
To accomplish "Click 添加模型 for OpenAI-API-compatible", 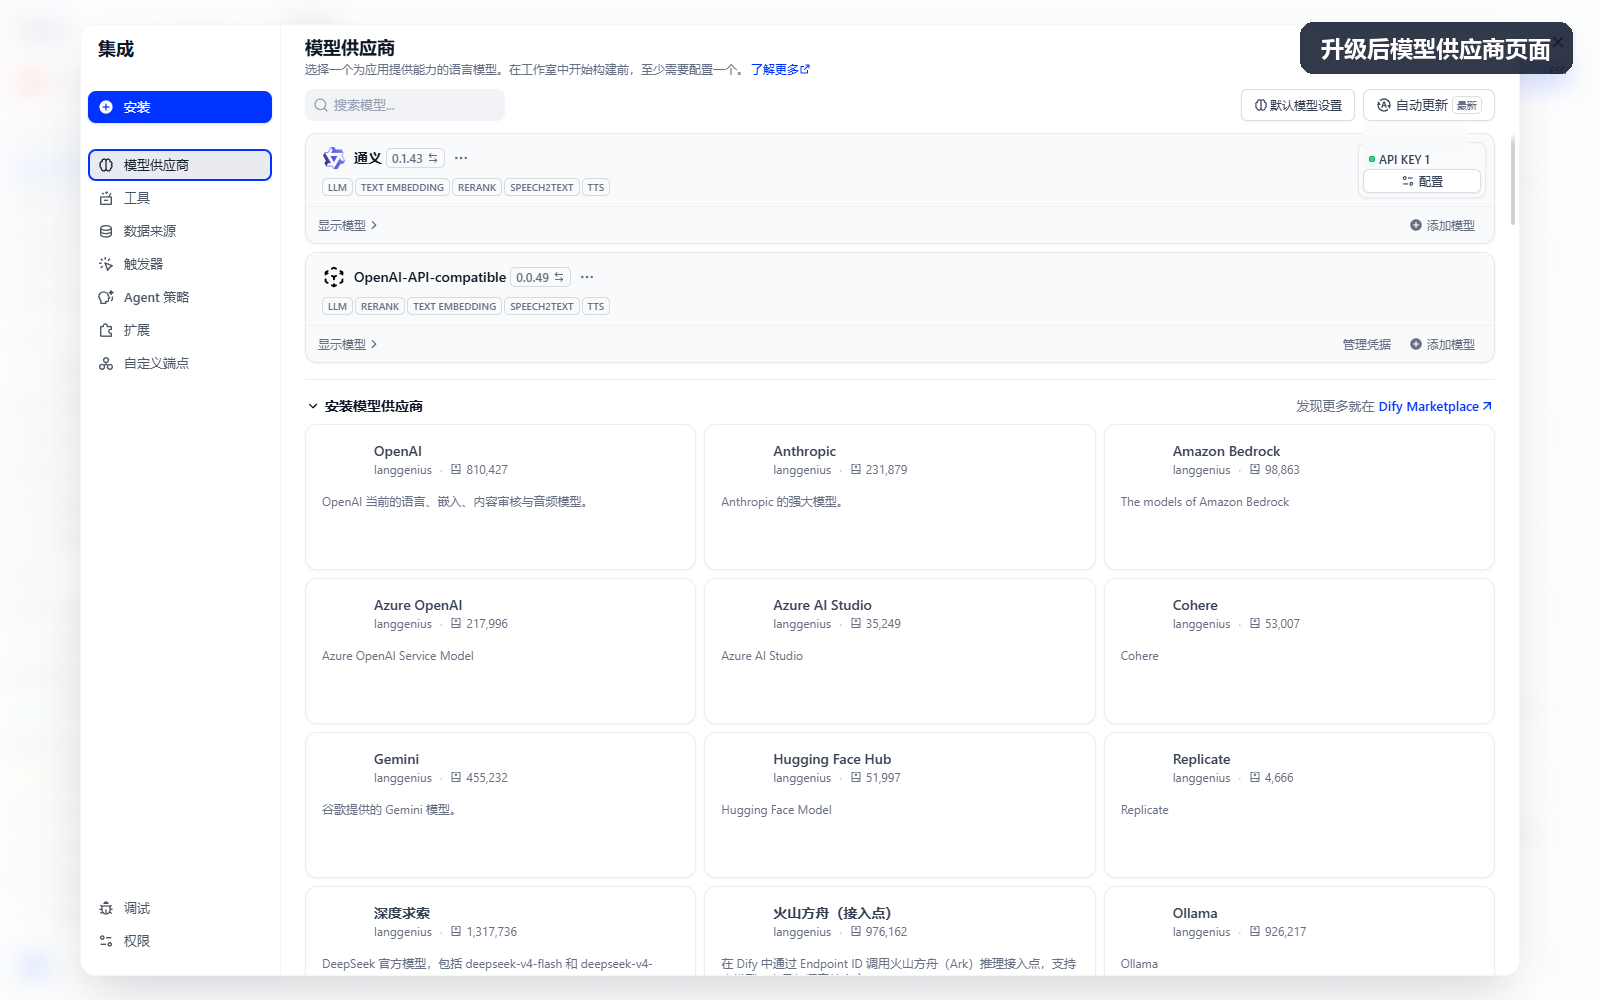I will click(1442, 344).
